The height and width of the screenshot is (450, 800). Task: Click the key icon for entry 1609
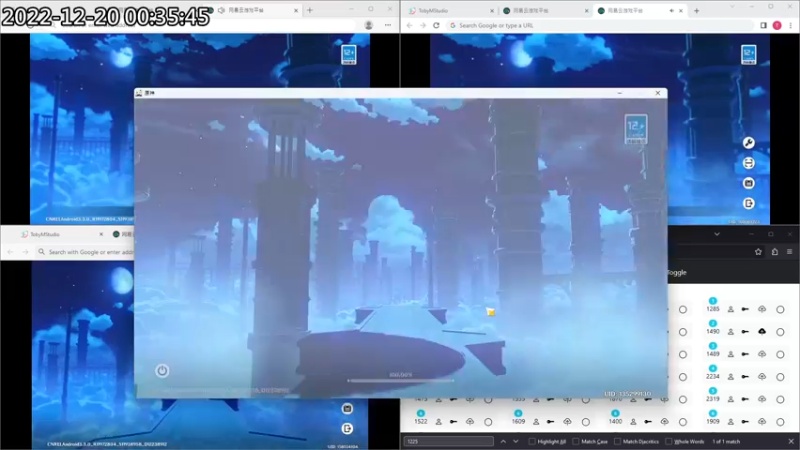click(x=551, y=422)
